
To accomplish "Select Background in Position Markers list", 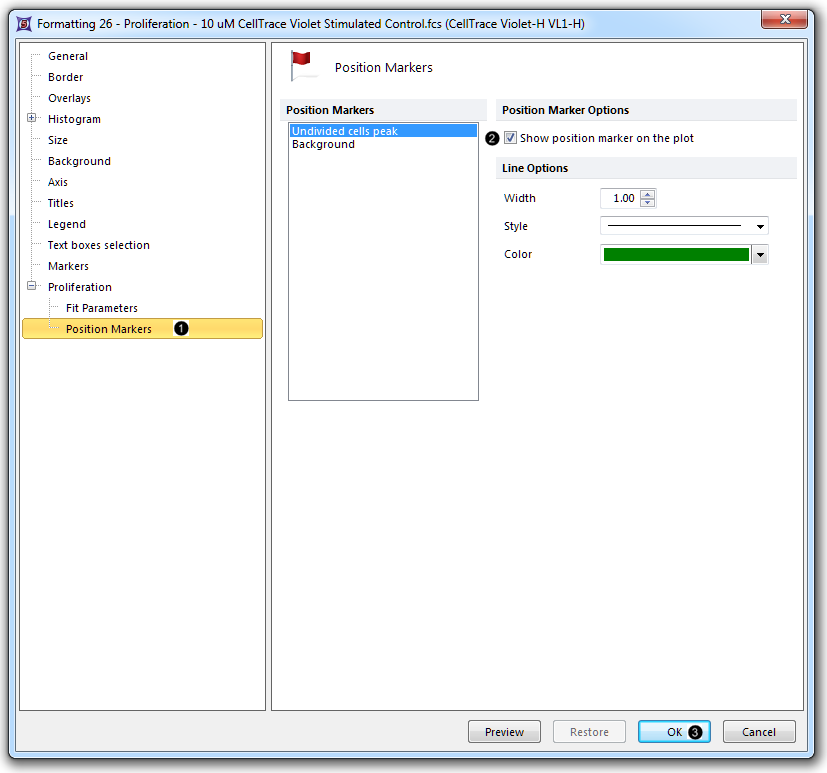I will click(323, 144).
